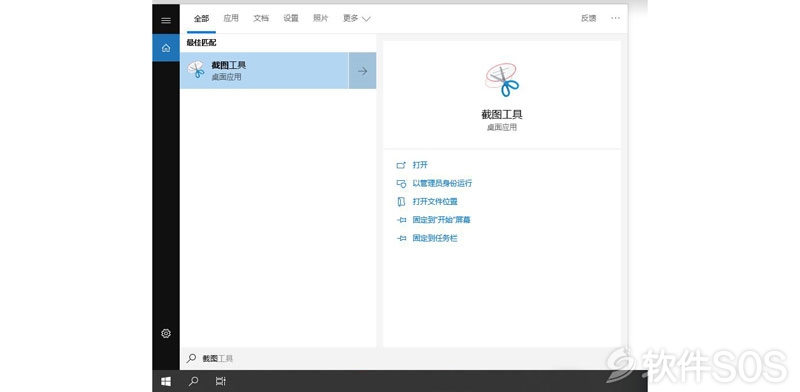The image size is (800, 392).
Task: Open the hamburger menu in the sidebar
Action: point(166,20)
